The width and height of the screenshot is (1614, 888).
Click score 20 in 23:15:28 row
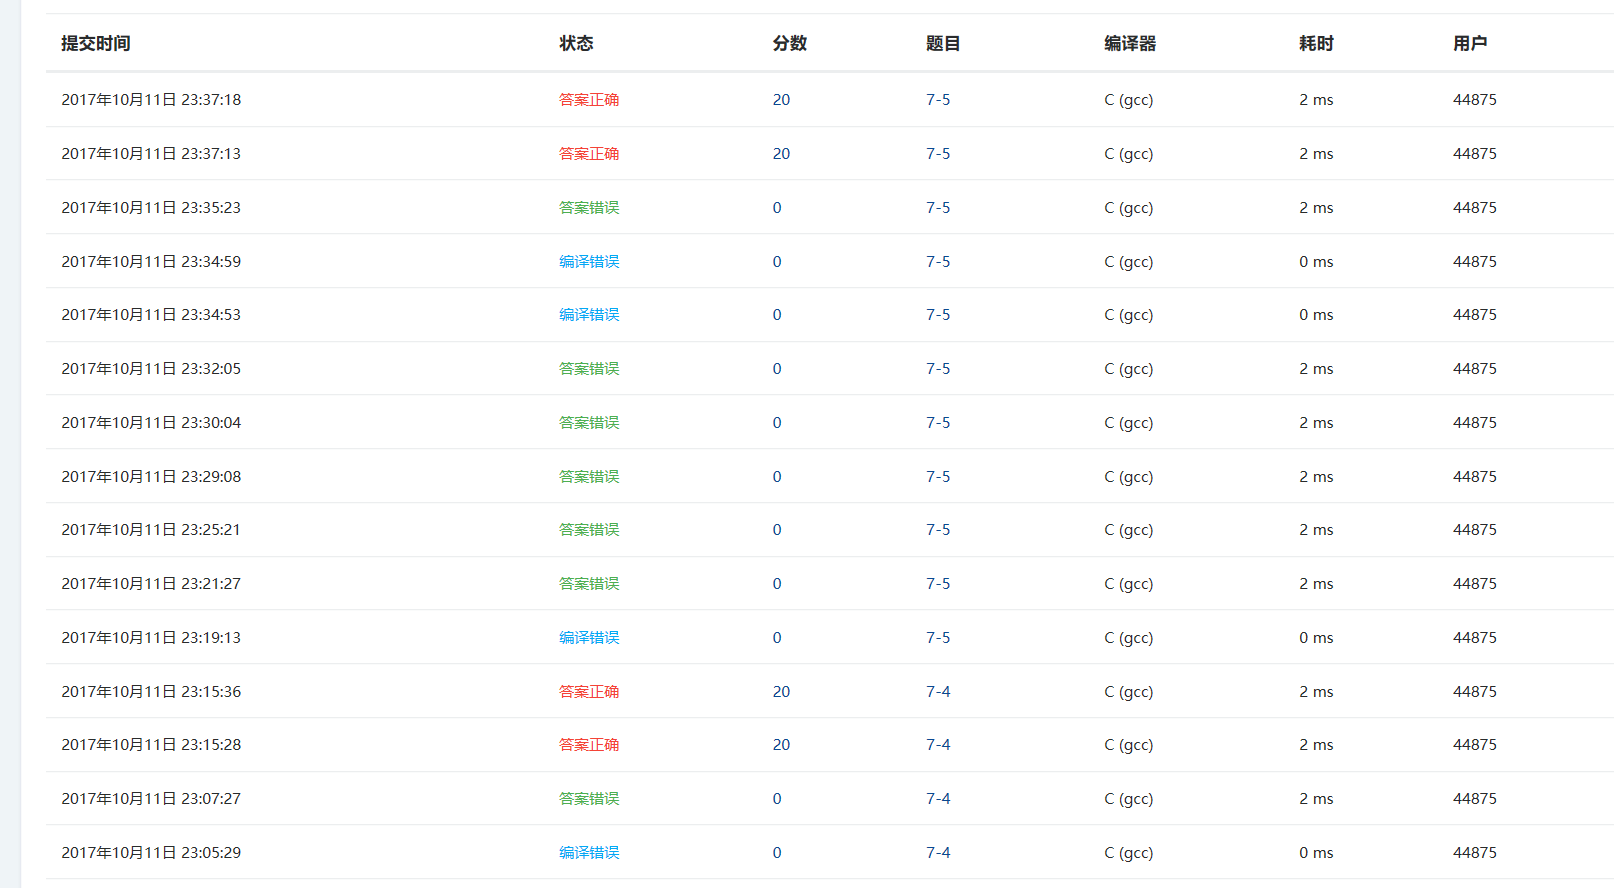pos(781,745)
